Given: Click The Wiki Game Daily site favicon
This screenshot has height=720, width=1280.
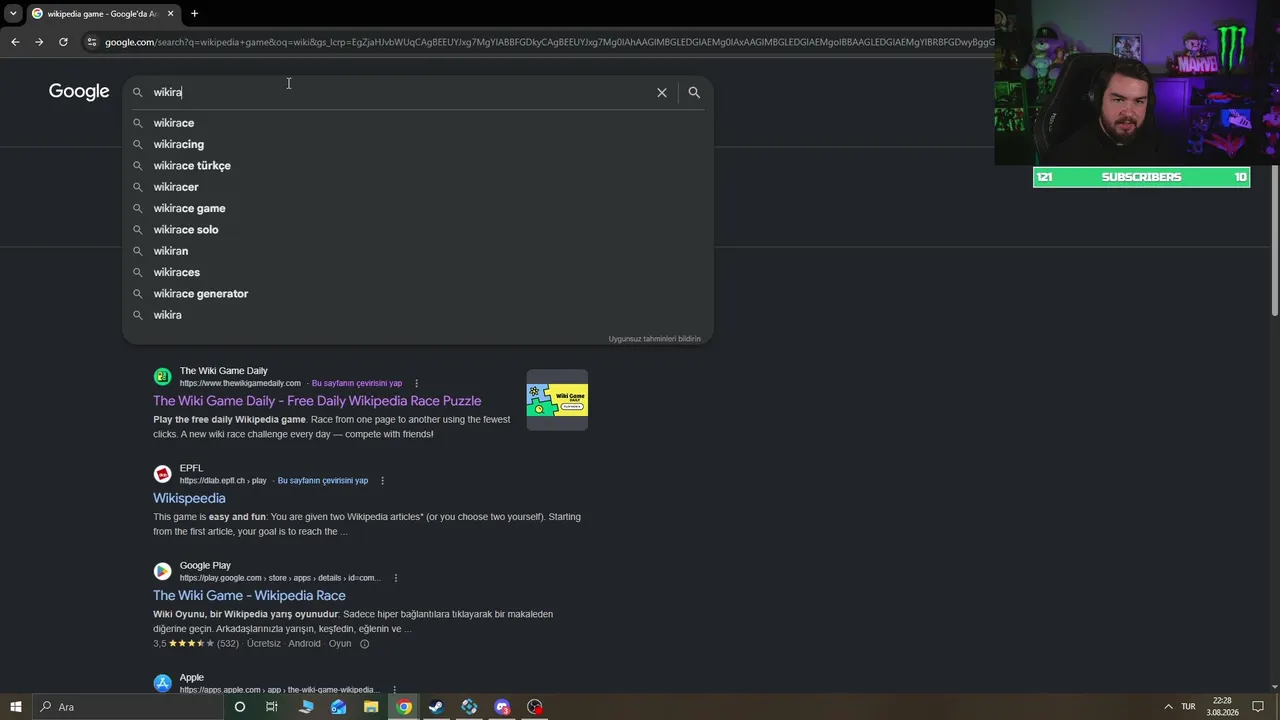Looking at the screenshot, I should tap(162, 377).
